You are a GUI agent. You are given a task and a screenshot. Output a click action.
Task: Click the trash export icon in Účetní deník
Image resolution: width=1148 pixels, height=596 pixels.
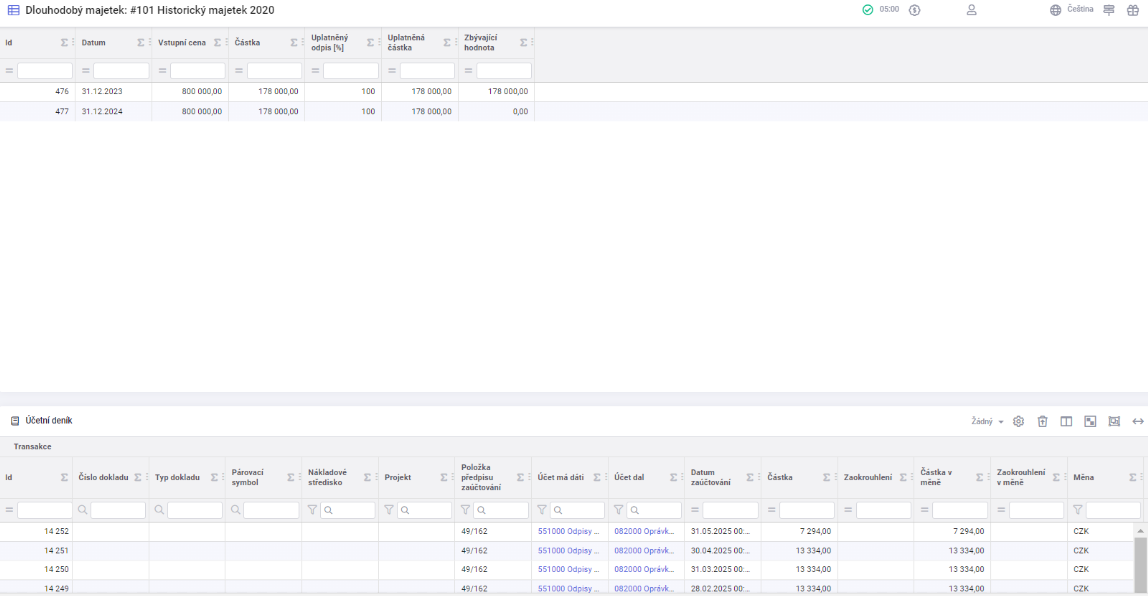[x=1043, y=421]
